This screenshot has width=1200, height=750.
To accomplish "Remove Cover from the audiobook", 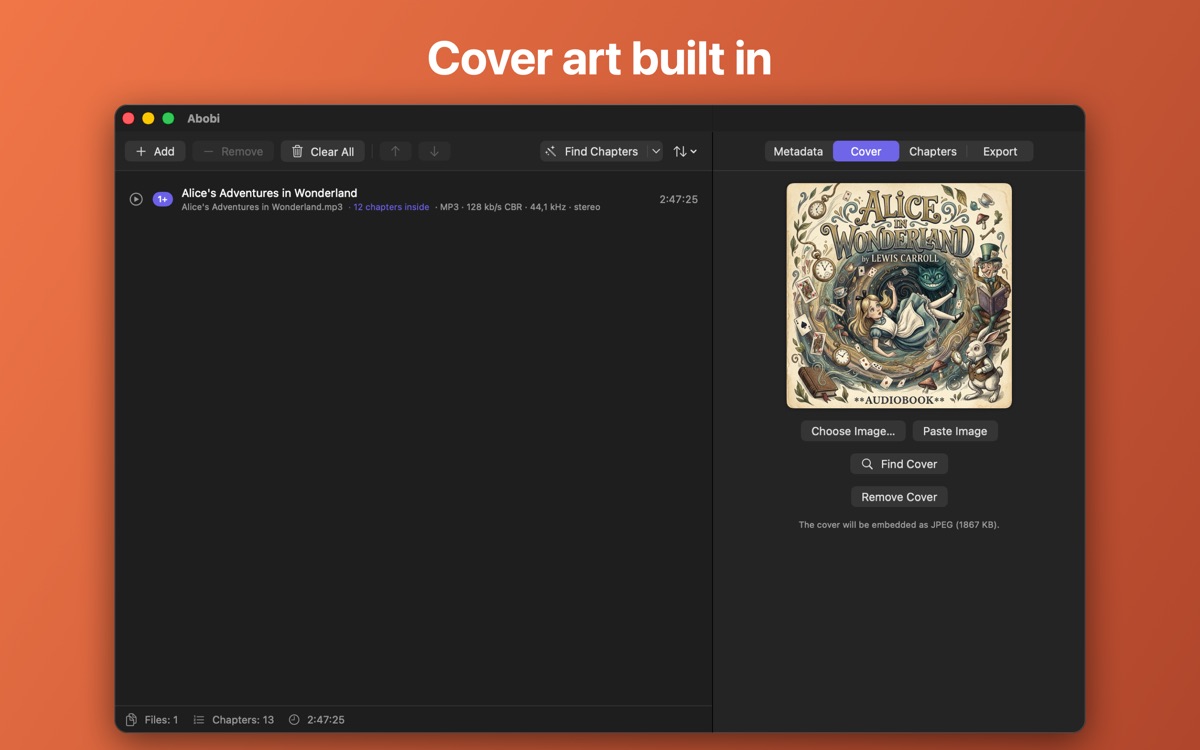I will pyautogui.click(x=899, y=497).
